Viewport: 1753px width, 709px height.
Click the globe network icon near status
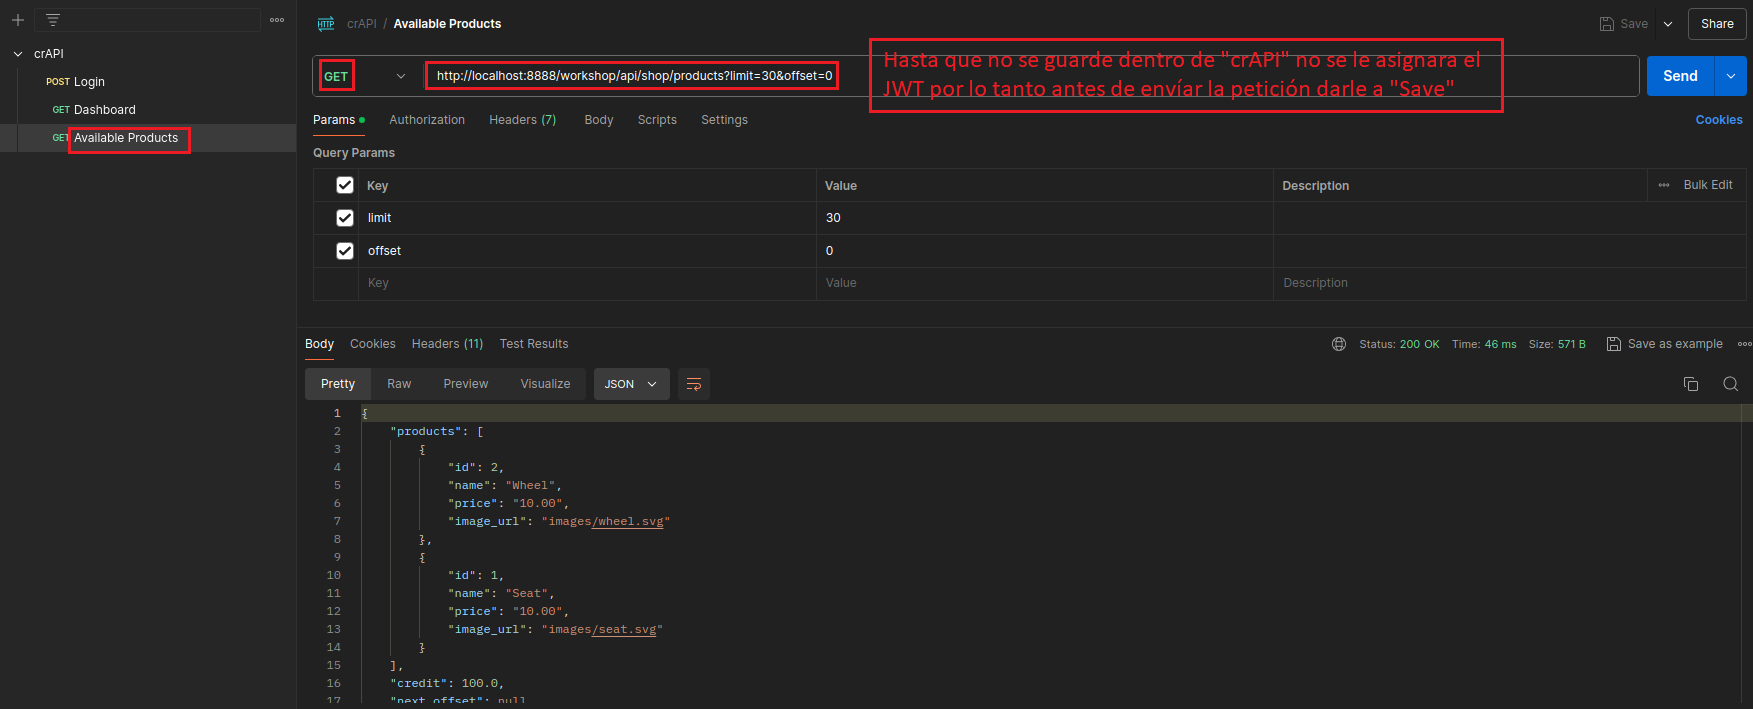(x=1339, y=344)
